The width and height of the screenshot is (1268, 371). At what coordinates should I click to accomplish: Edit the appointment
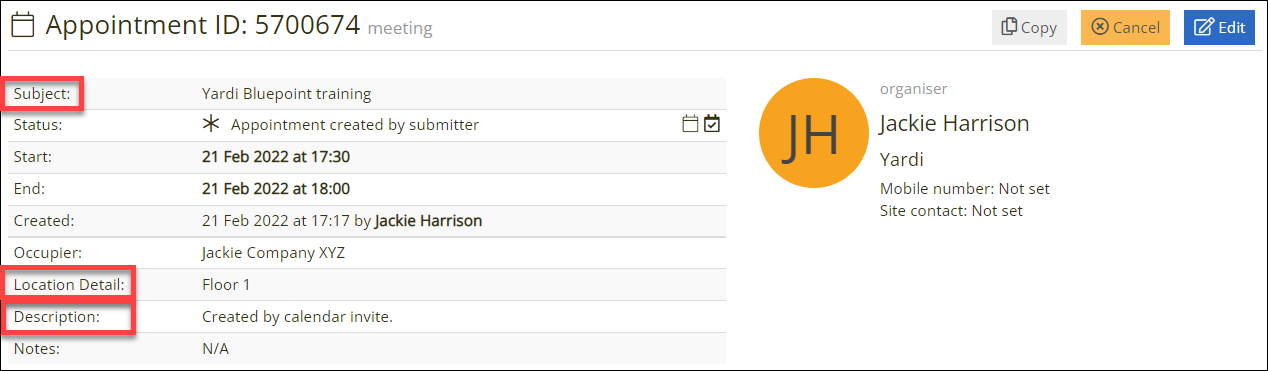1219,27
